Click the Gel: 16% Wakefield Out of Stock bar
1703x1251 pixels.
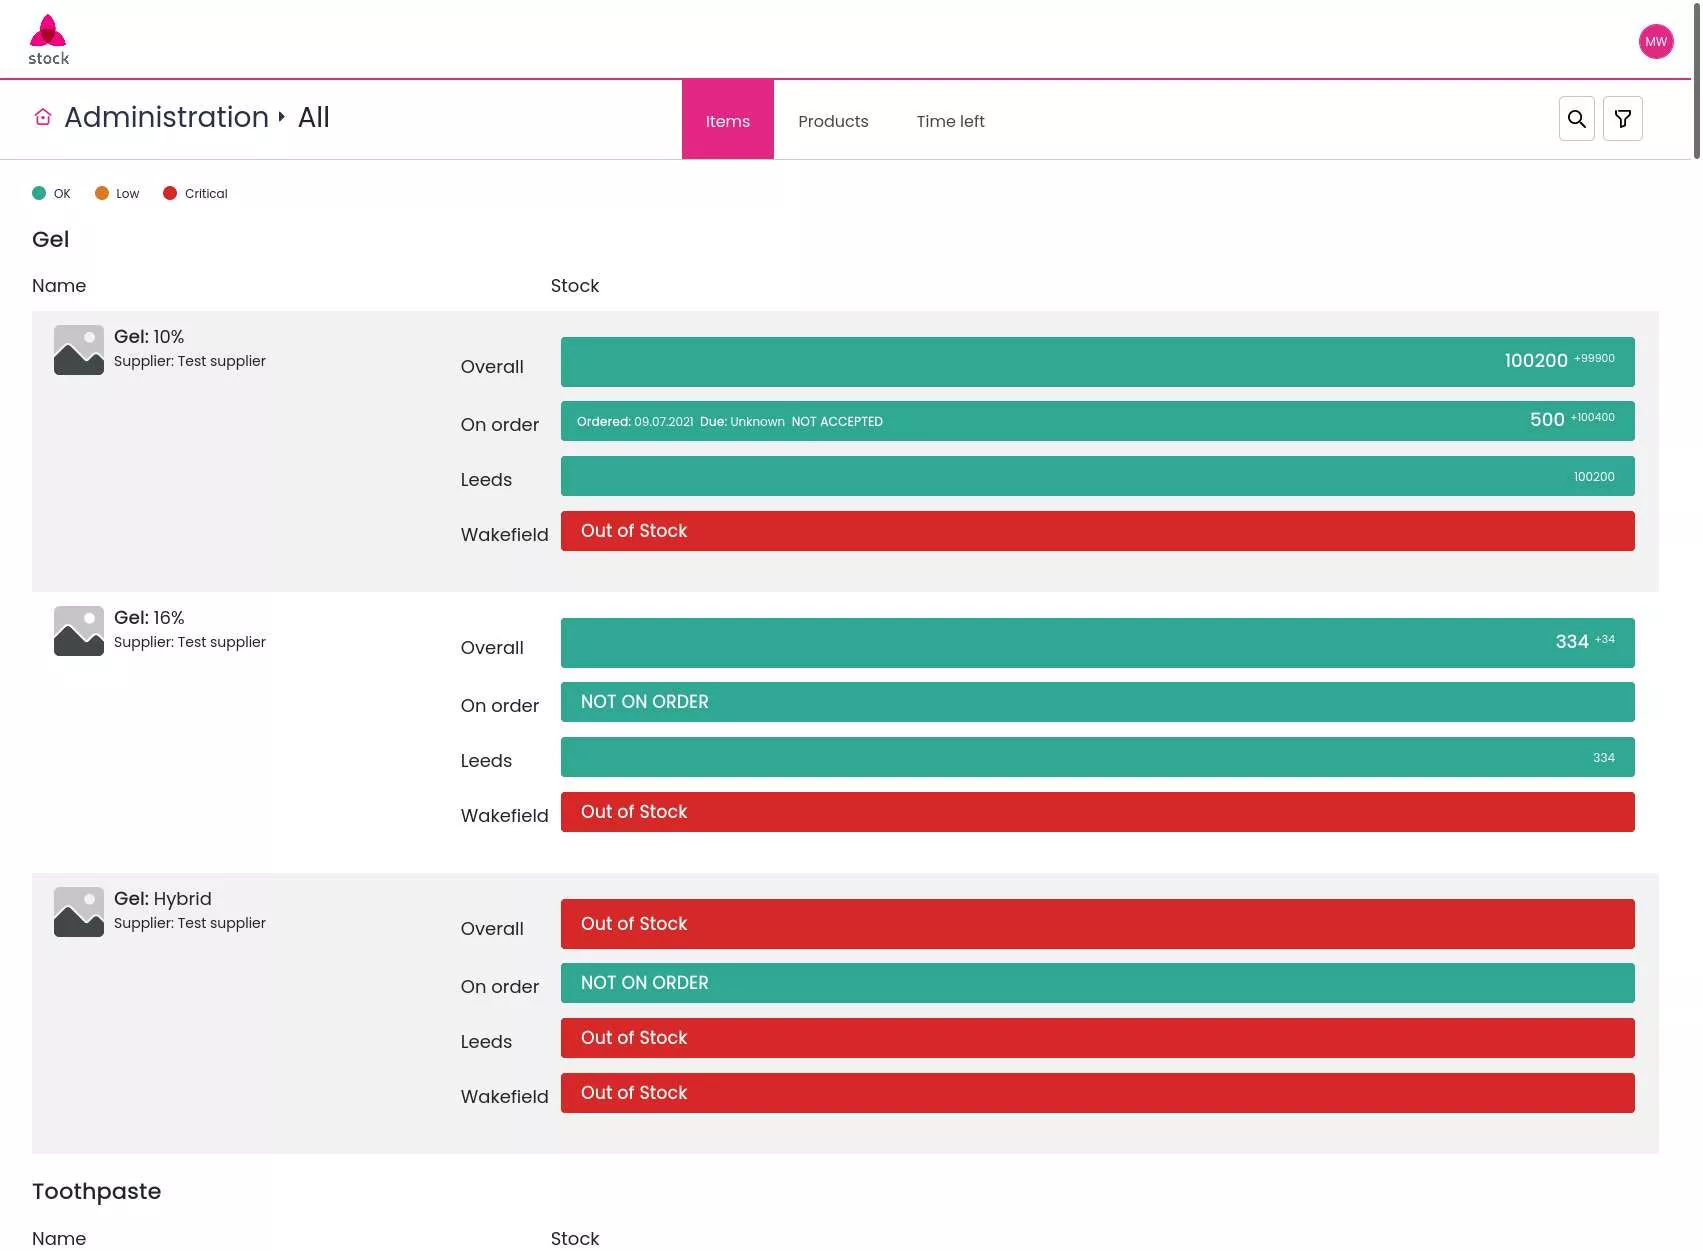pyautogui.click(x=1097, y=812)
